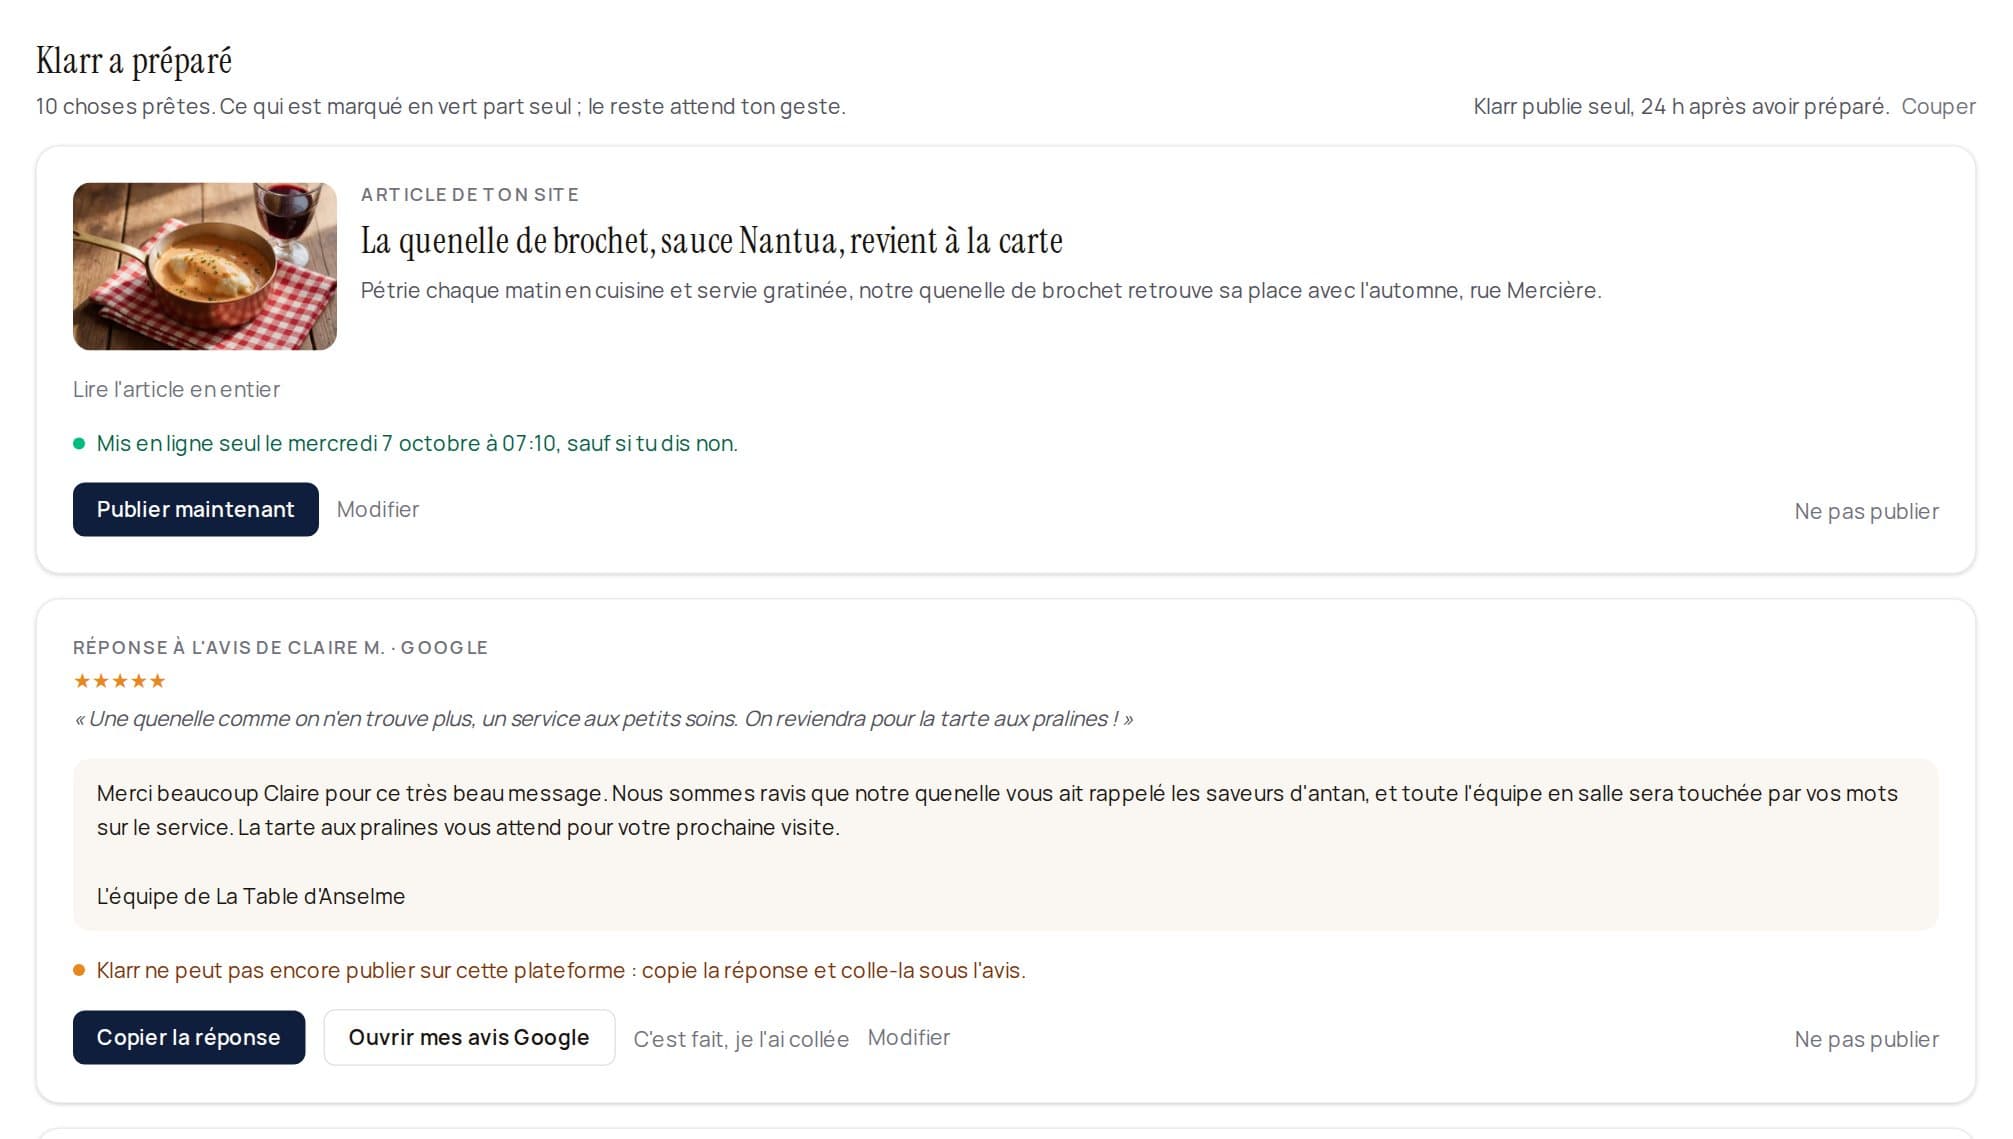Click the five-star rating of Claire's review
This screenshot has height=1139, width=2013.
120,681
